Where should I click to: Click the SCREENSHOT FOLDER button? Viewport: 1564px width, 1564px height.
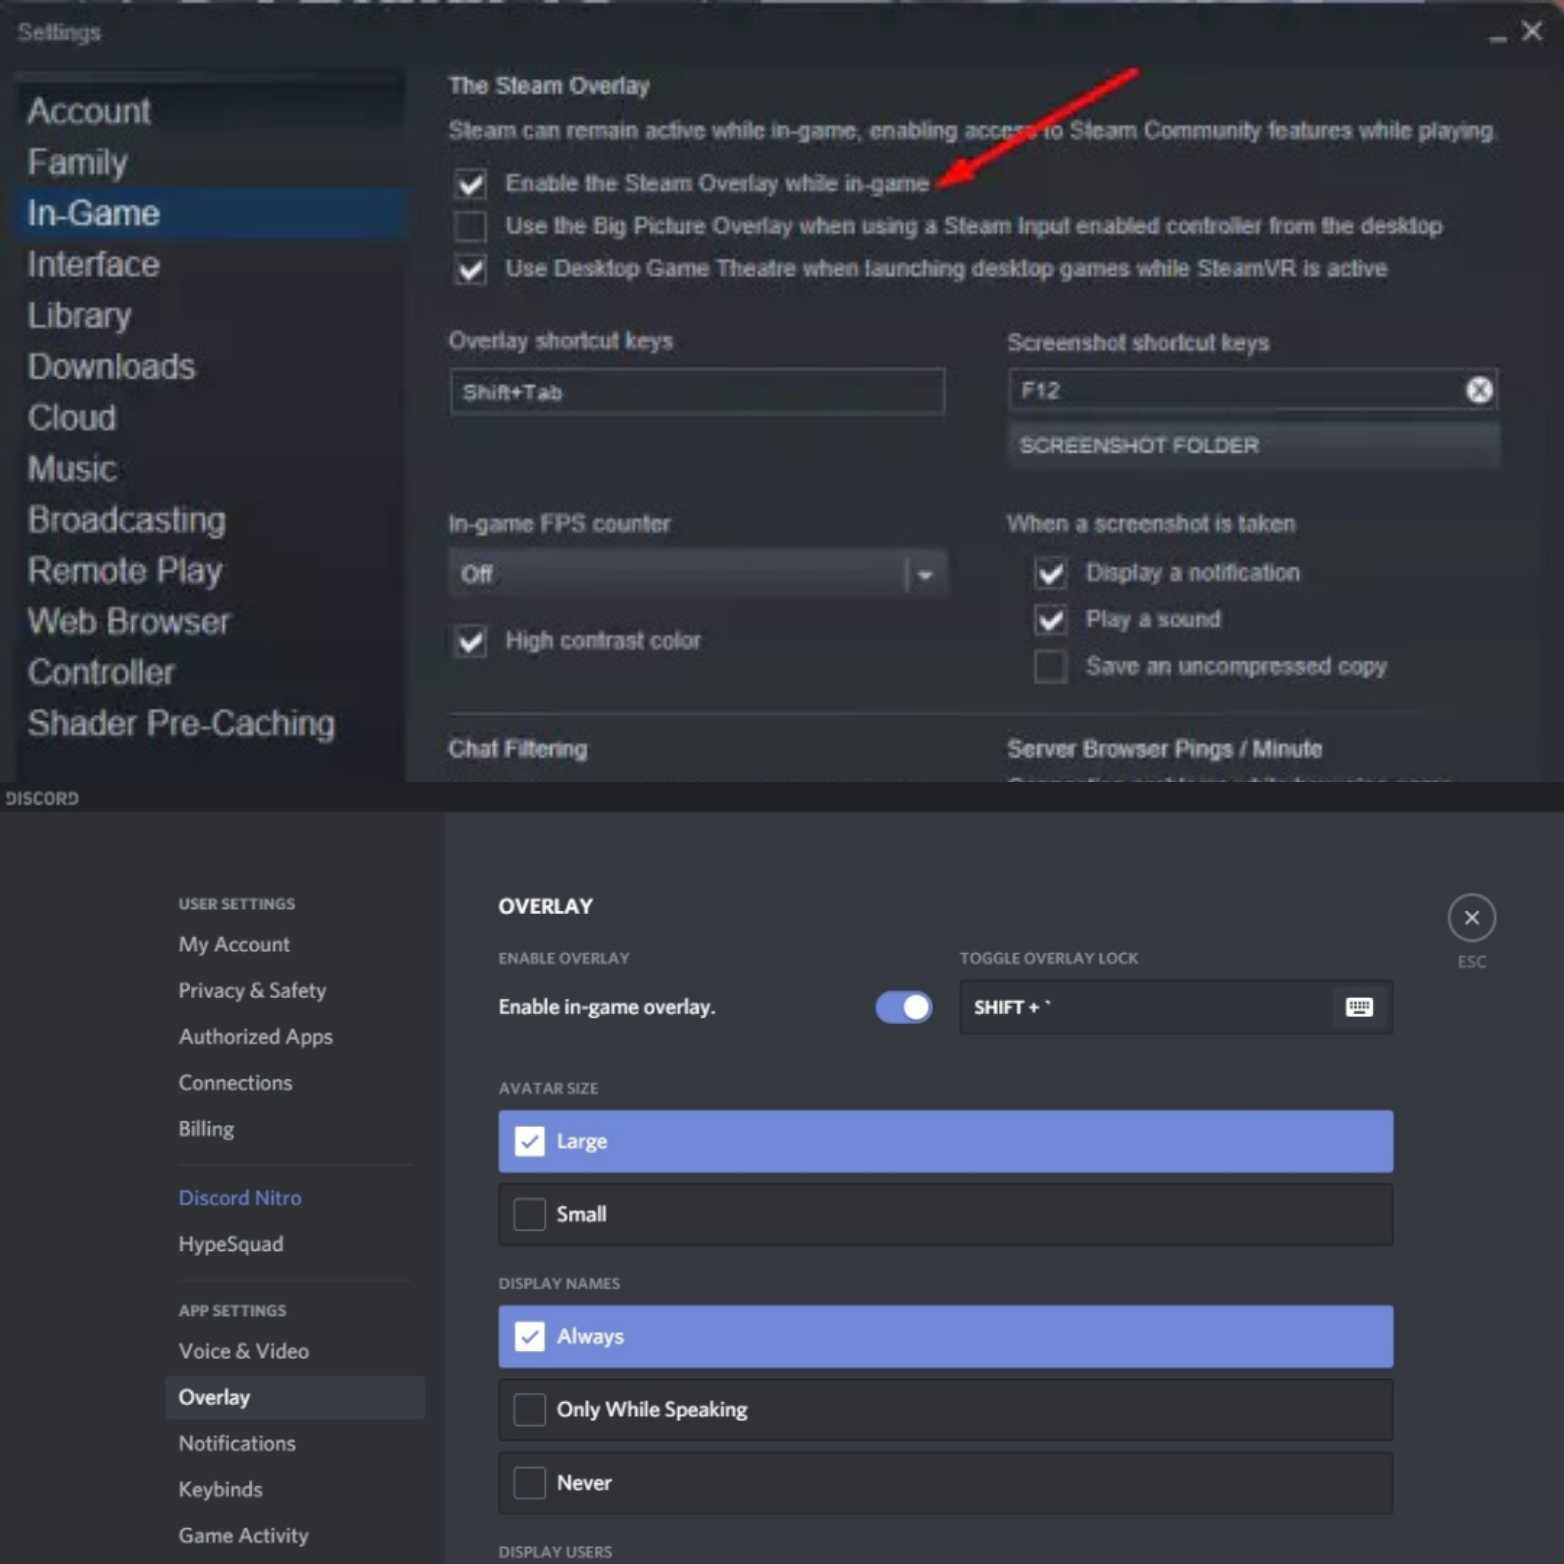tap(1253, 446)
